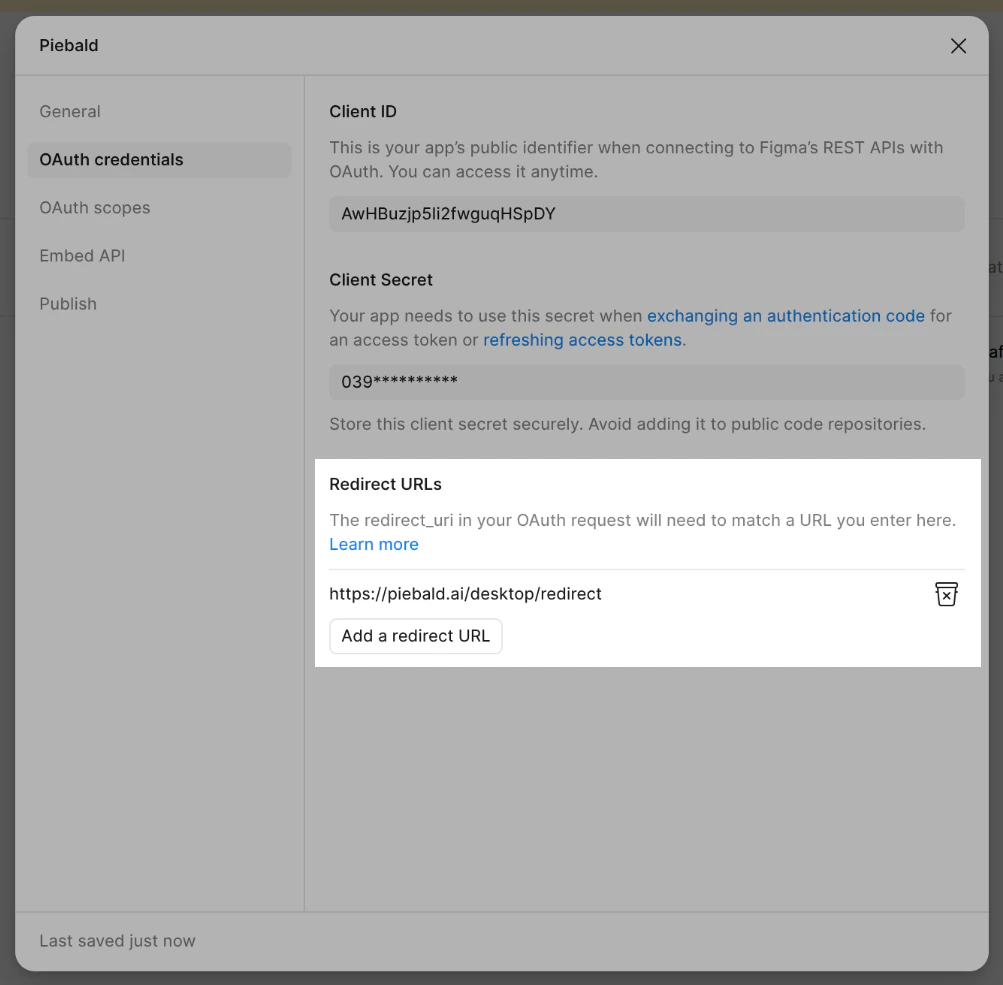Open refreshing access tokens link
Viewport: 1003px width, 985px height.
pyautogui.click(x=582, y=340)
